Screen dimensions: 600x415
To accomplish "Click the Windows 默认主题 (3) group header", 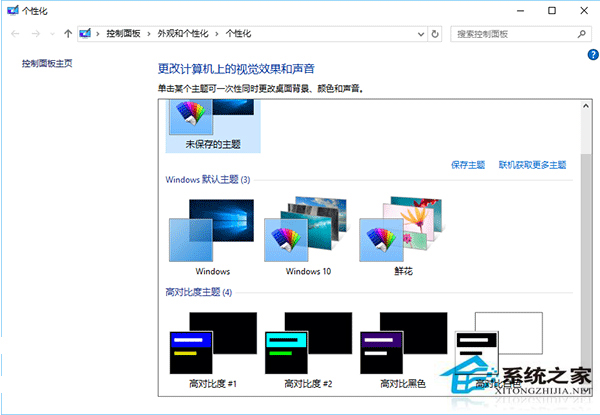I will (x=208, y=179).
